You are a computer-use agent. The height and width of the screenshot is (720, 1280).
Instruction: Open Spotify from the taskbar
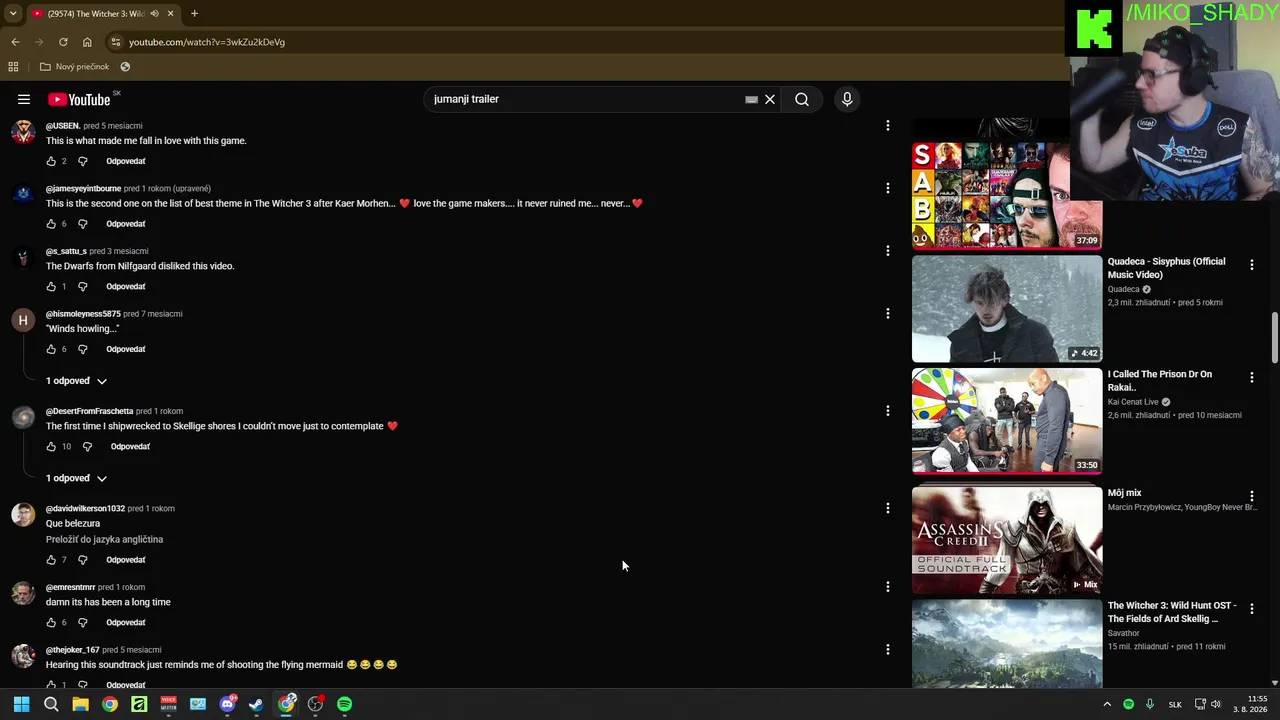344,704
